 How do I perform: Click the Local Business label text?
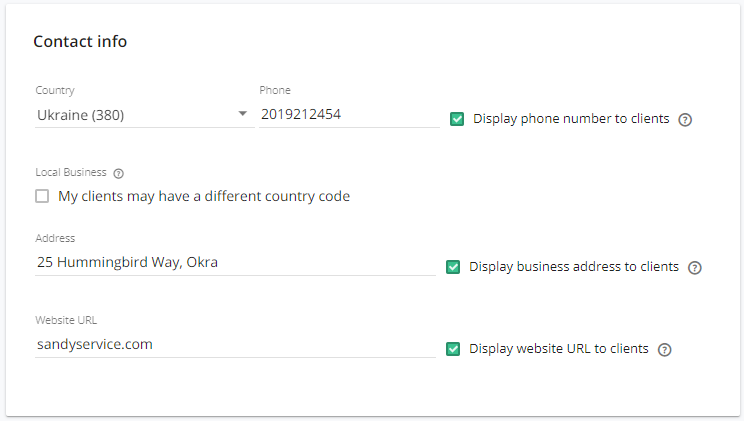(71, 172)
